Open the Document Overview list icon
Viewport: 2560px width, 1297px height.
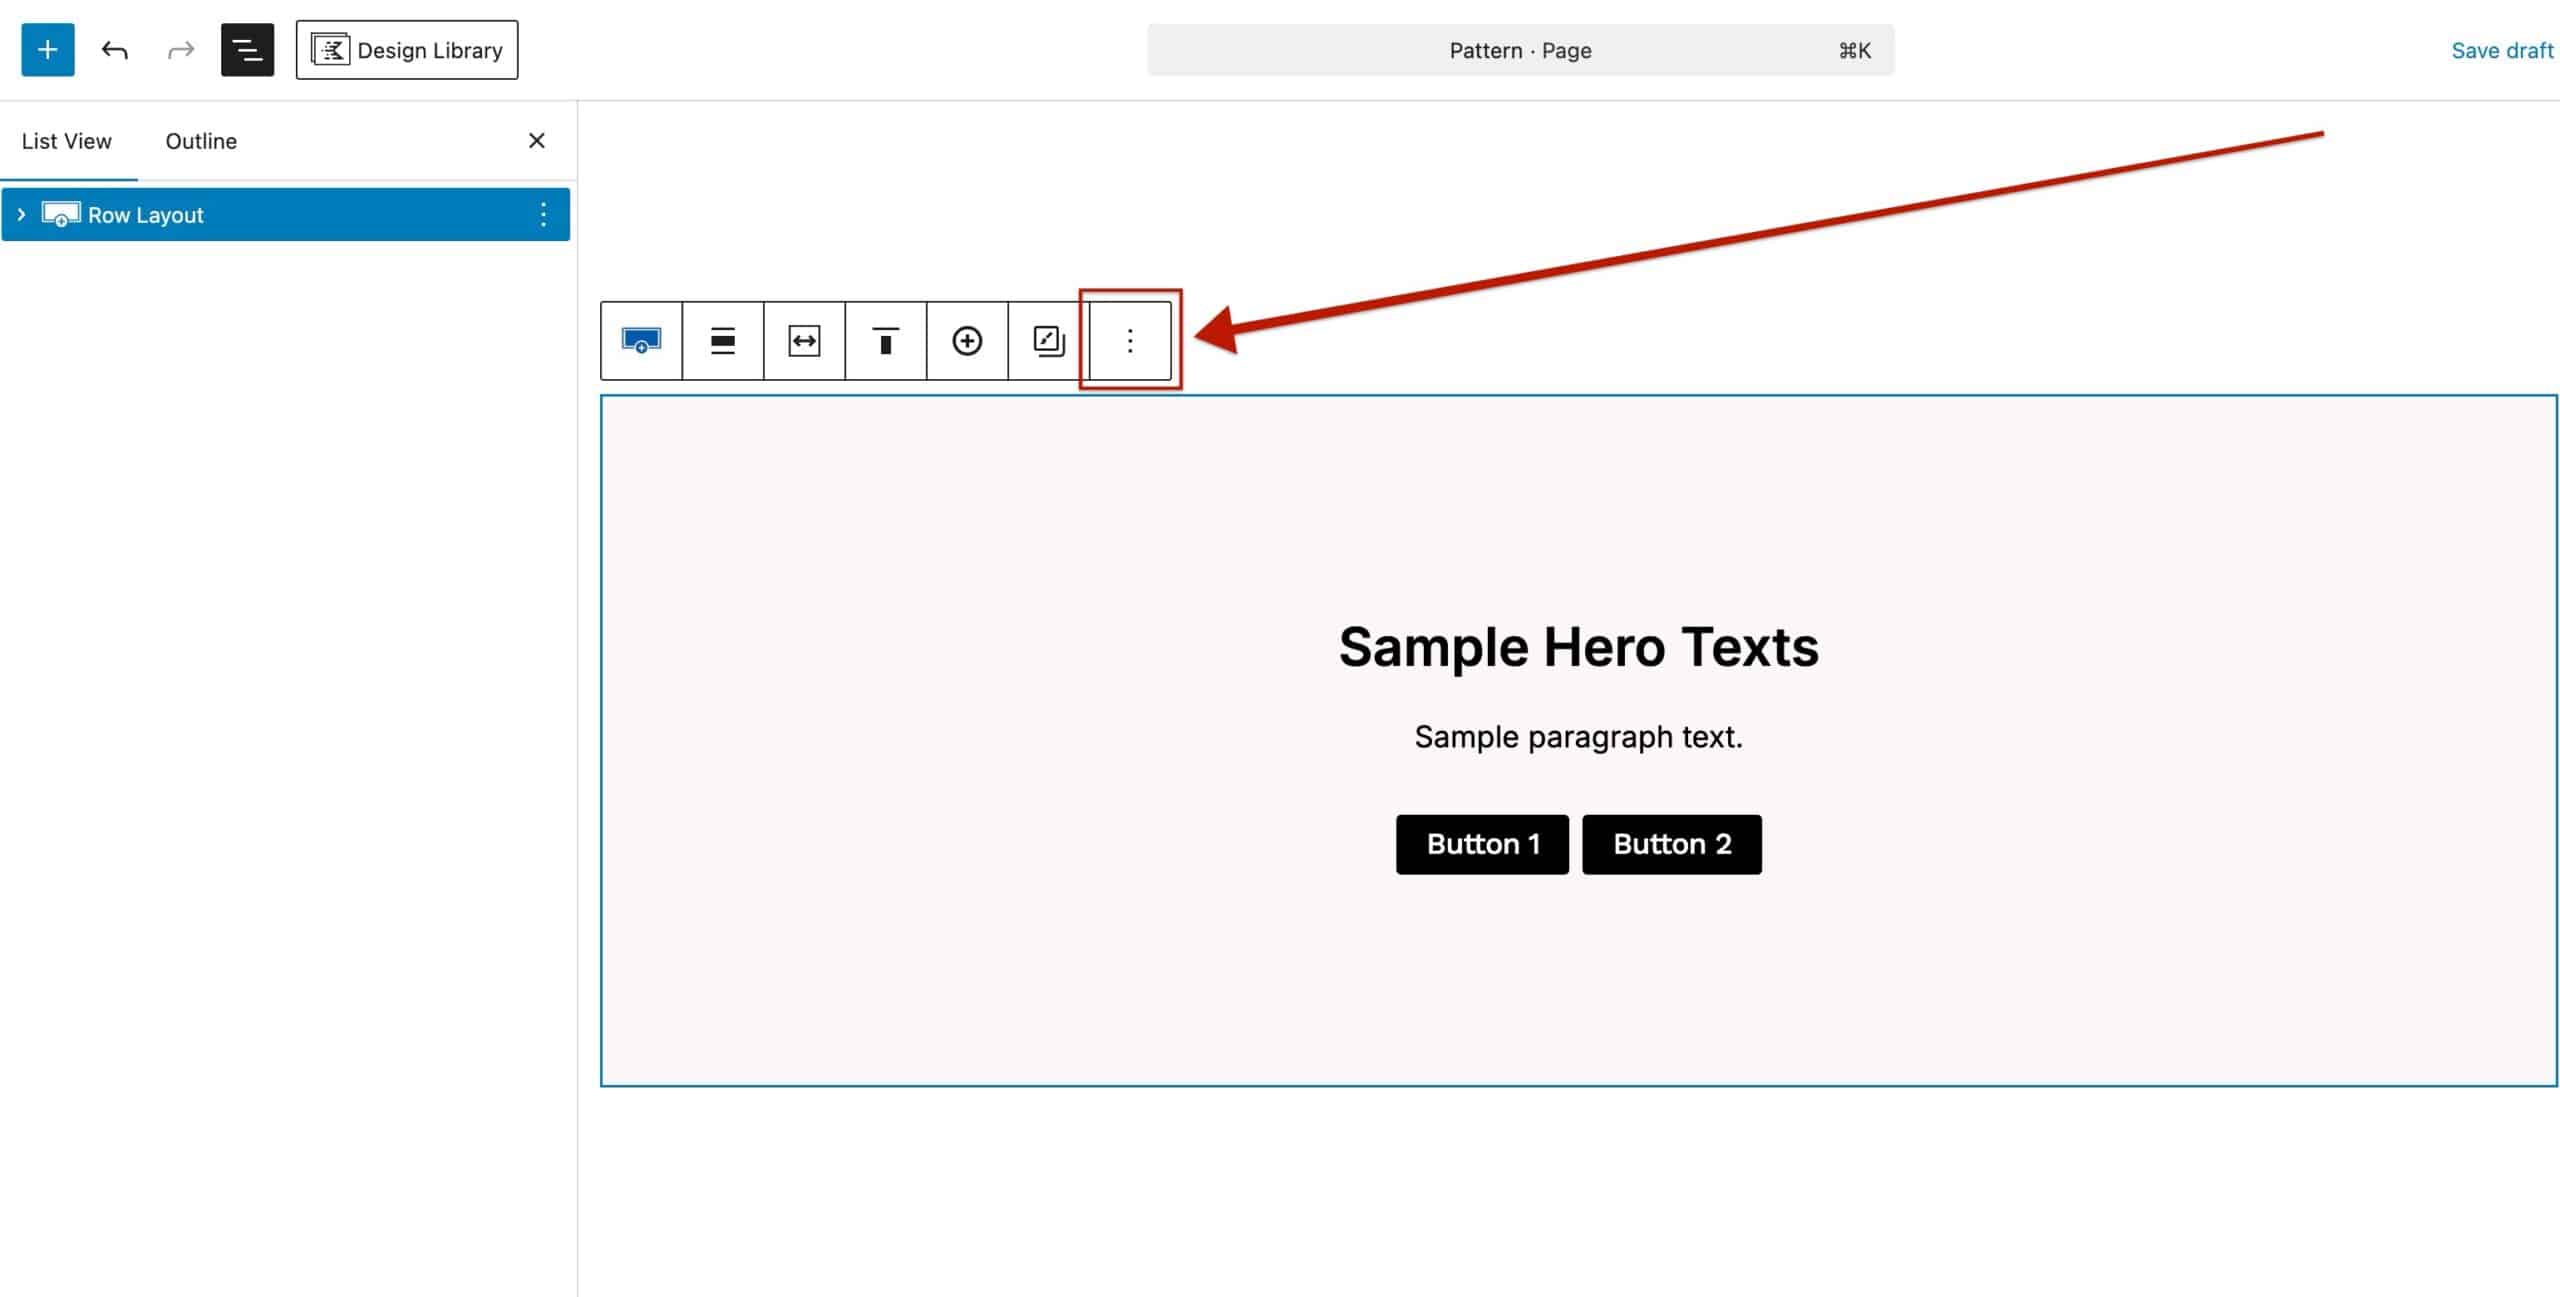coord(246,50)
